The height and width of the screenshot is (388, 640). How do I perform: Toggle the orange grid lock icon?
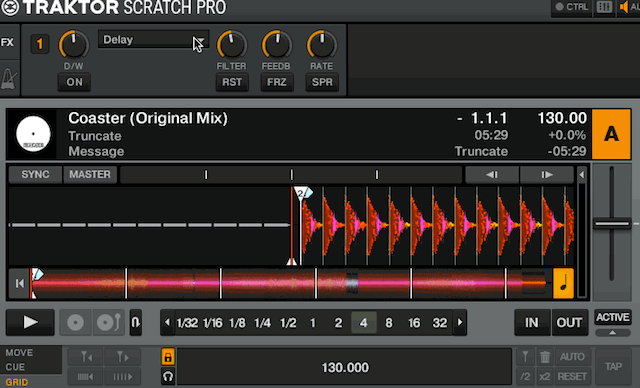(168, 357)
